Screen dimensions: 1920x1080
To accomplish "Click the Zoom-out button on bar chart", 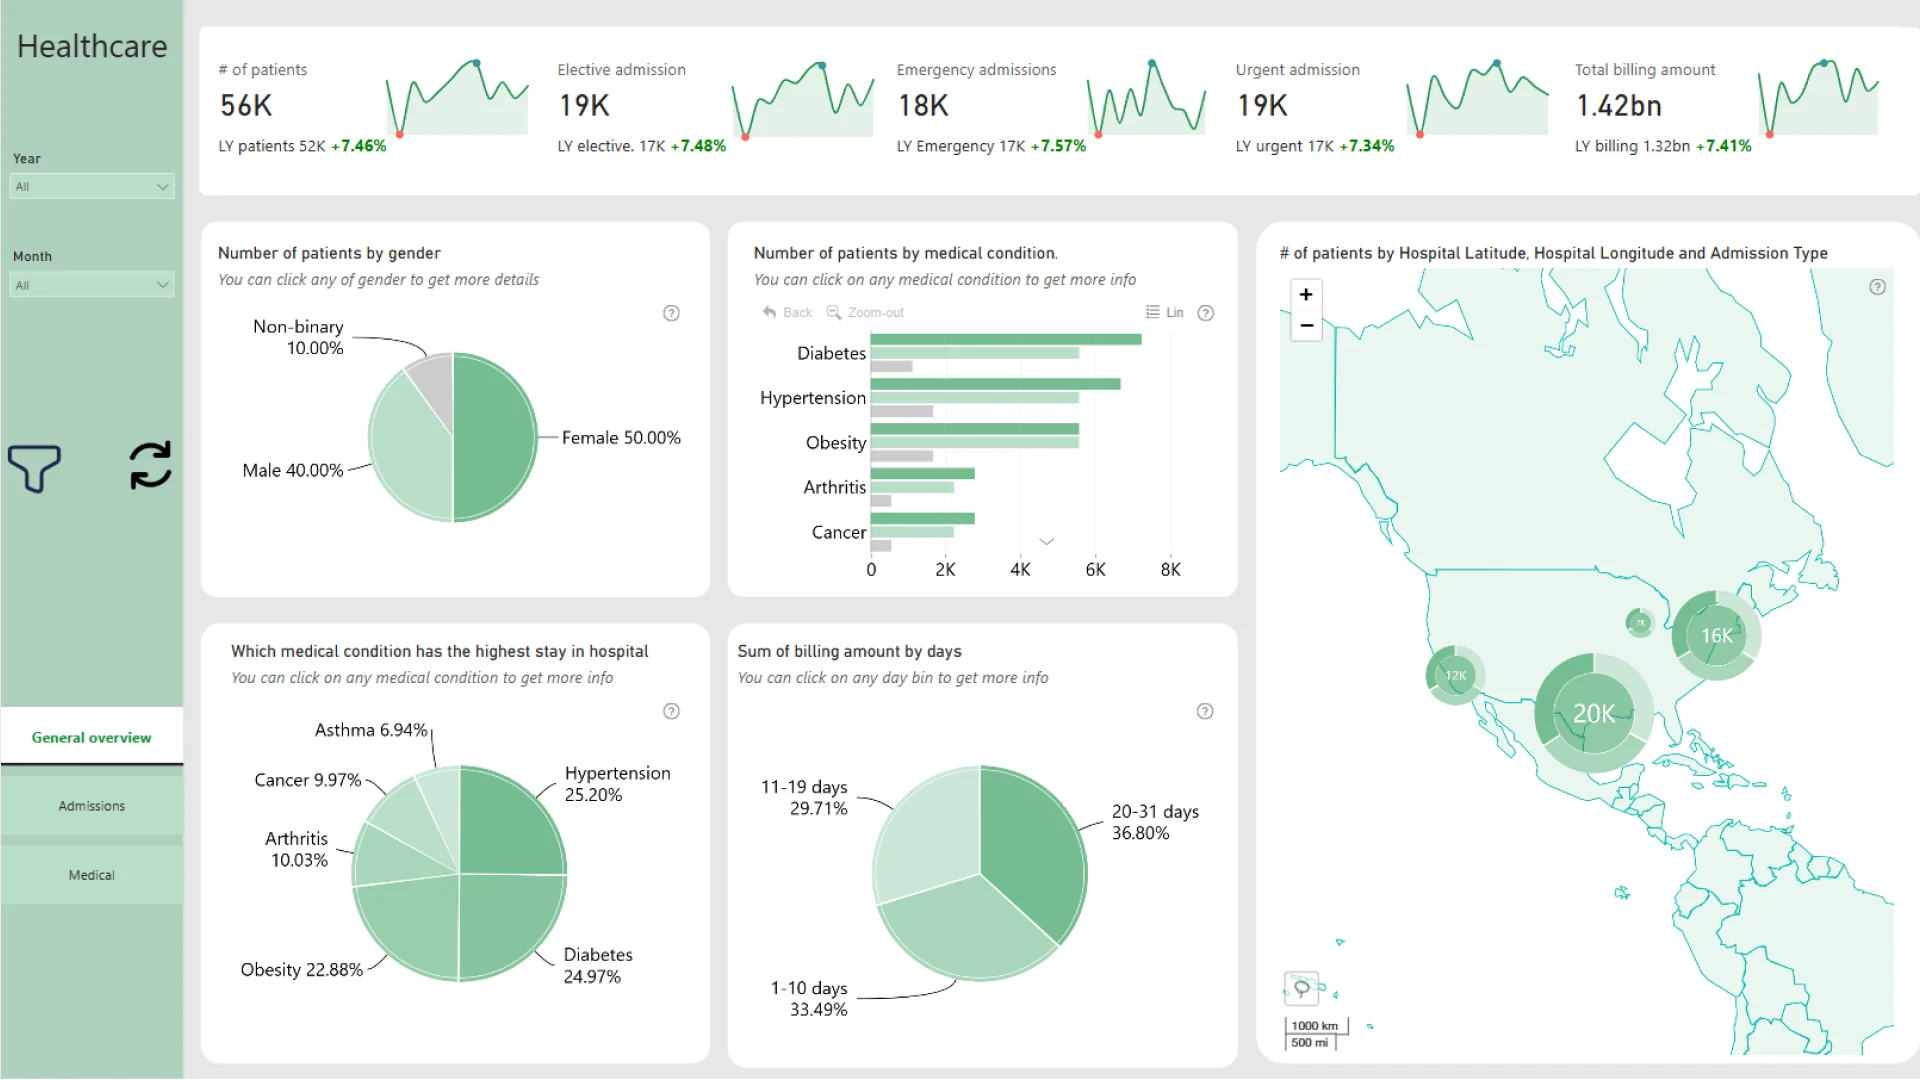I will click(x=865, y=313).
